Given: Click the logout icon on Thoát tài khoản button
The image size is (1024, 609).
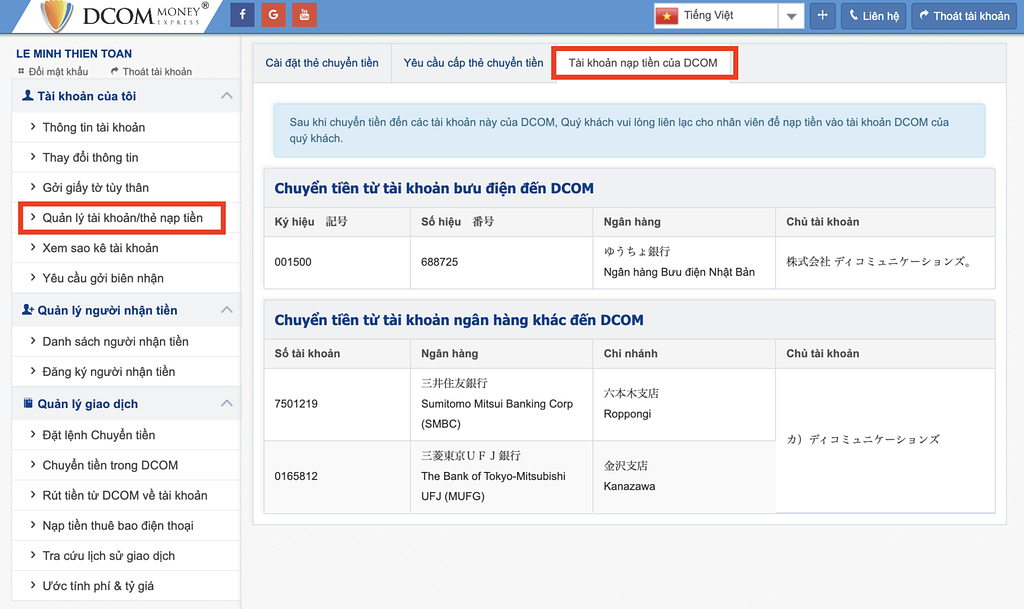Looking at the screenshot, I should 925,15.
